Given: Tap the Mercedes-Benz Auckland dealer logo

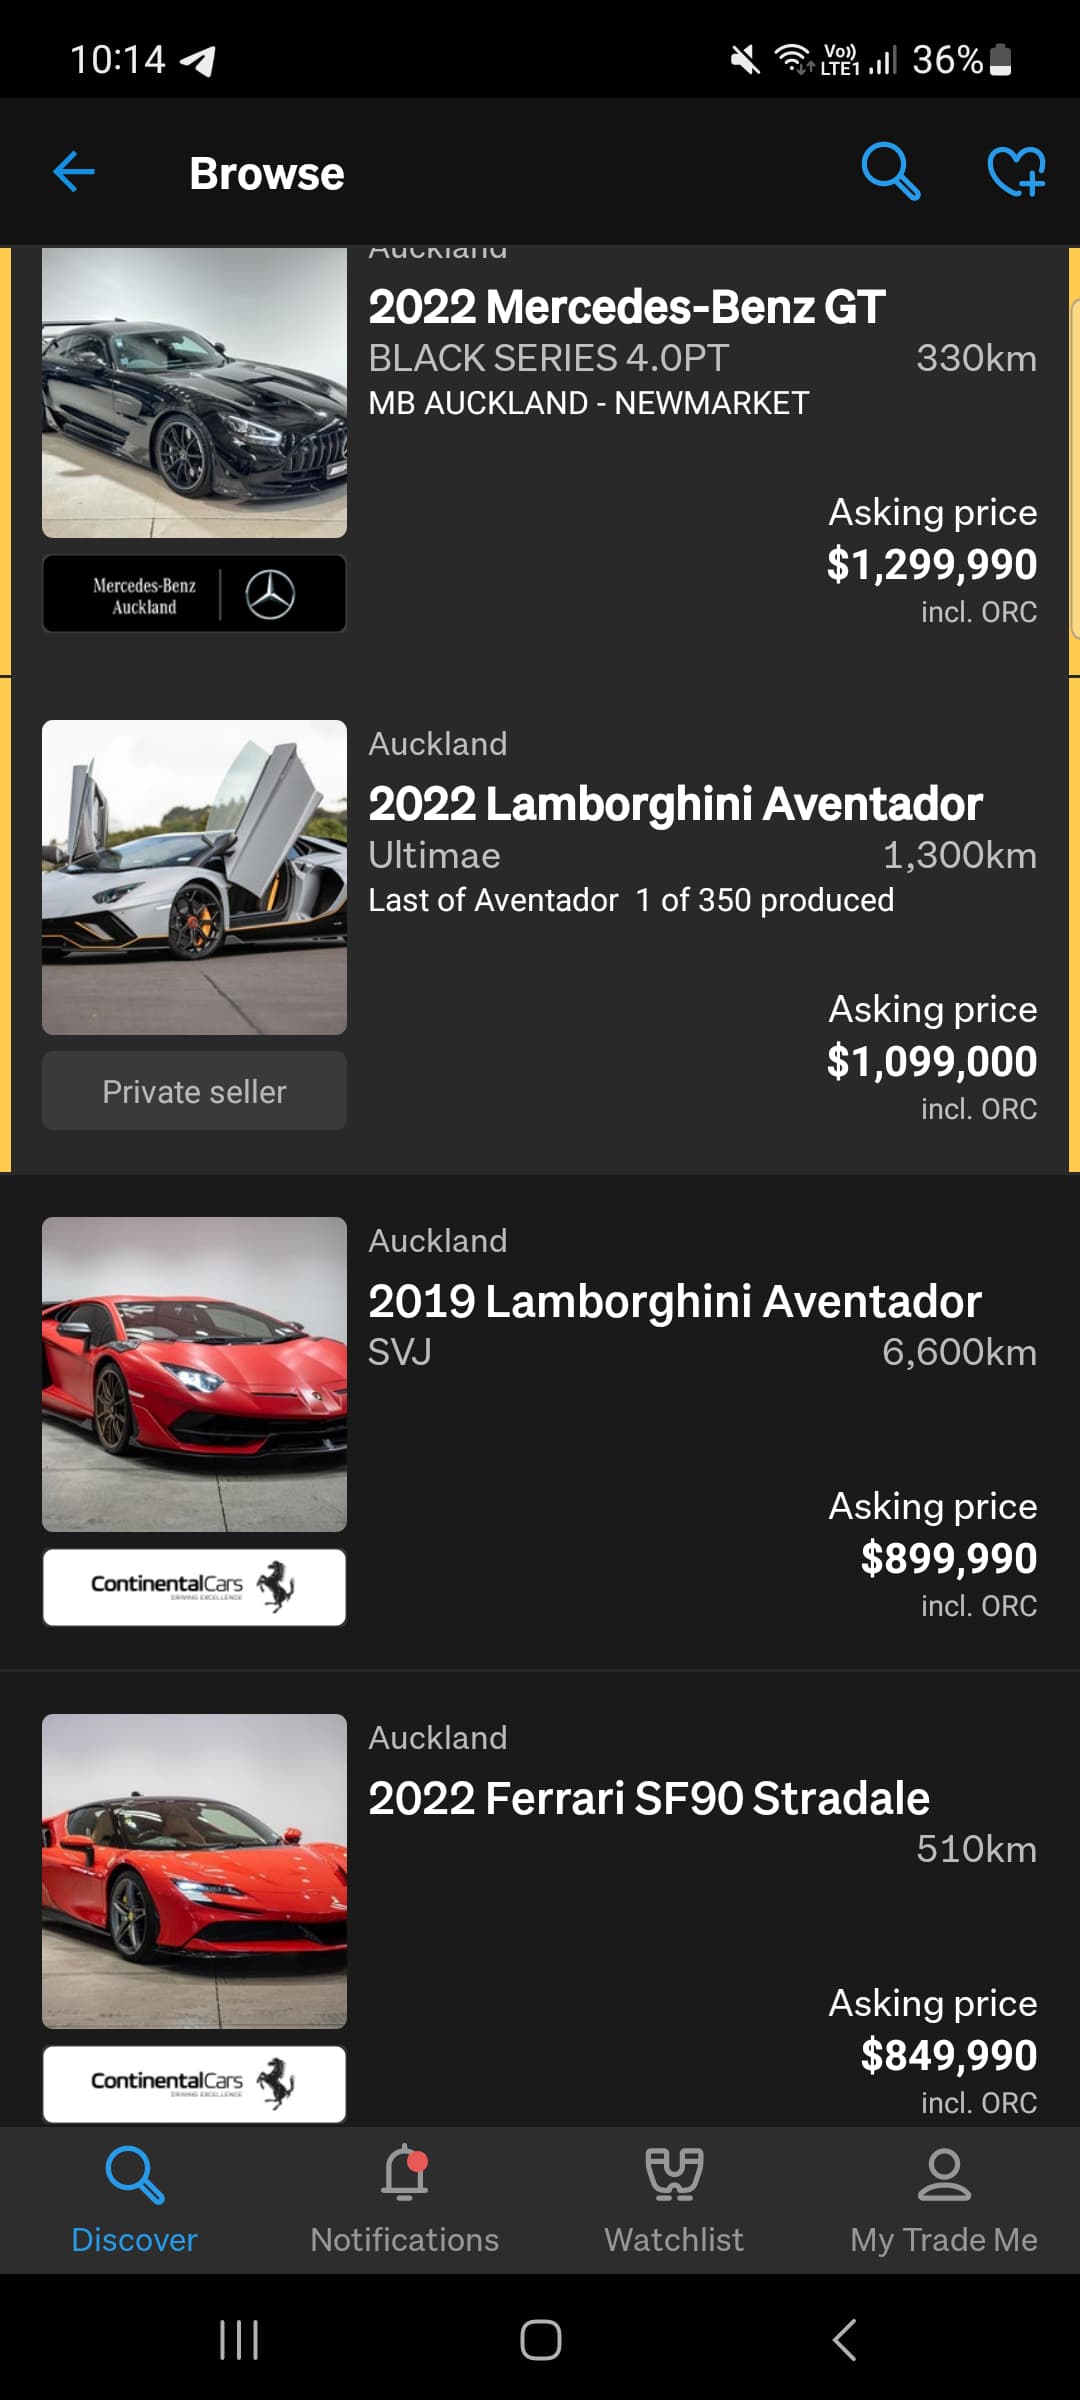Looking at the screenshot, I should click(194, 594).
